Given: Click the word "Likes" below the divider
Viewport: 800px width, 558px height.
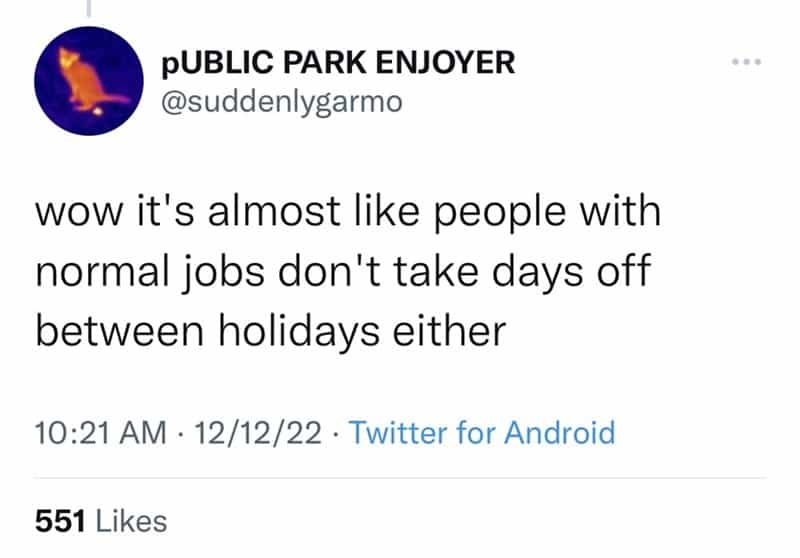Looking at the screenshot, I should 131,521.
